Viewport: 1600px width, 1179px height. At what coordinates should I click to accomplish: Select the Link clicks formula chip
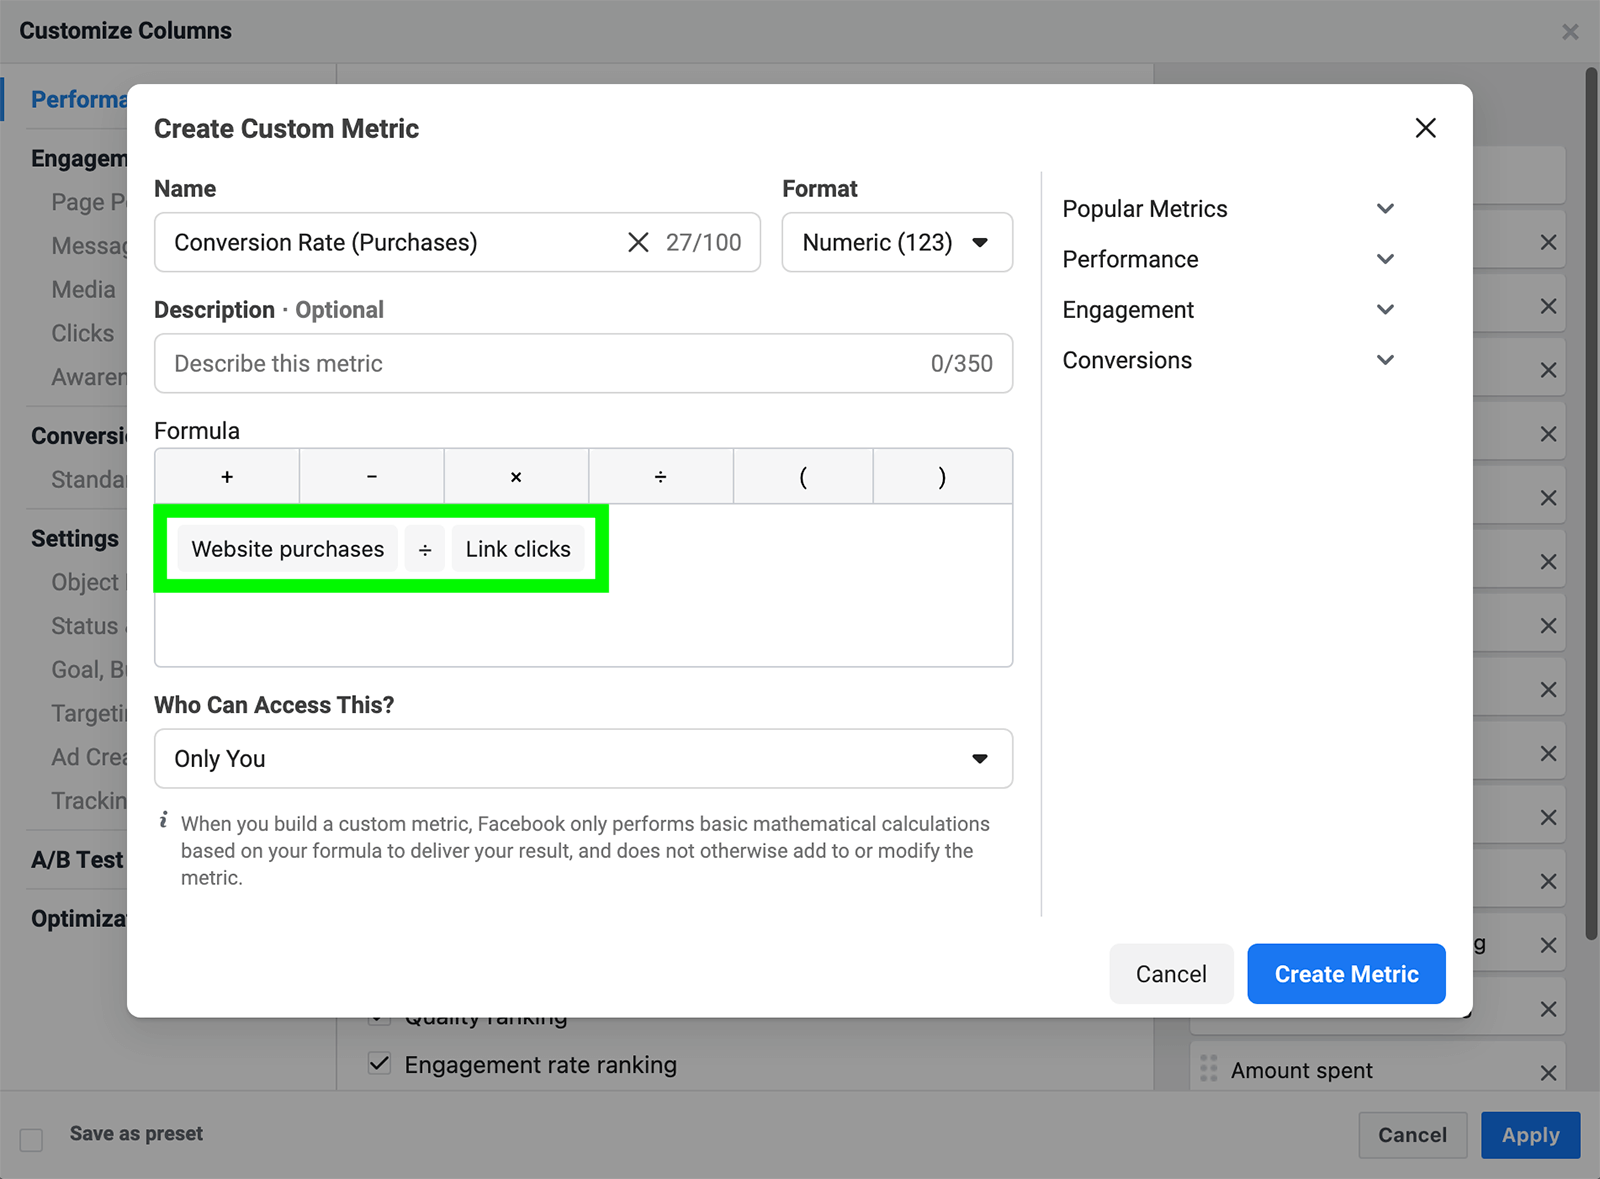(x=518, y=549)
